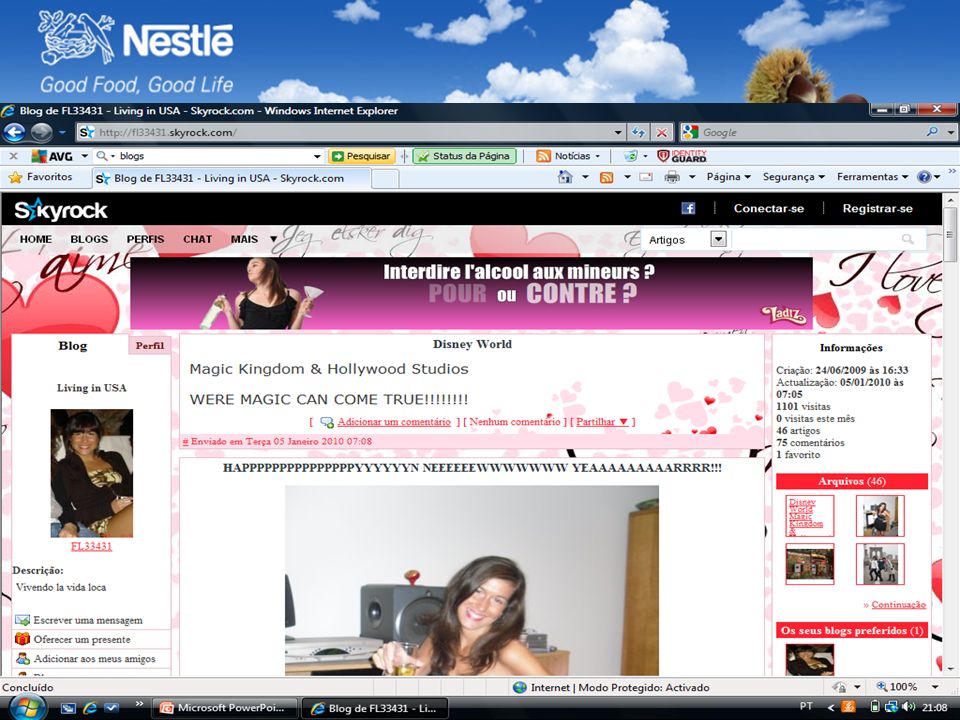This screenshot has height=720, width=960.
Task: Expand the MAIS menu arrow
Action: [x=274, y=239]
